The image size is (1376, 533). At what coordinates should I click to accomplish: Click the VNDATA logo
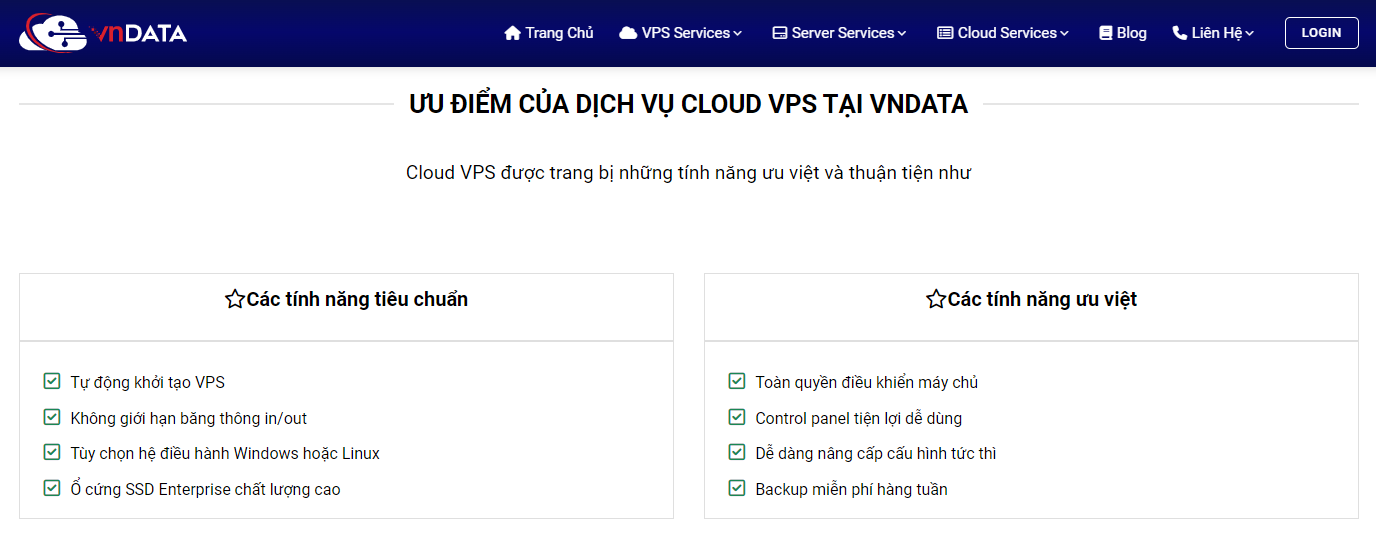tap(103, 33)
